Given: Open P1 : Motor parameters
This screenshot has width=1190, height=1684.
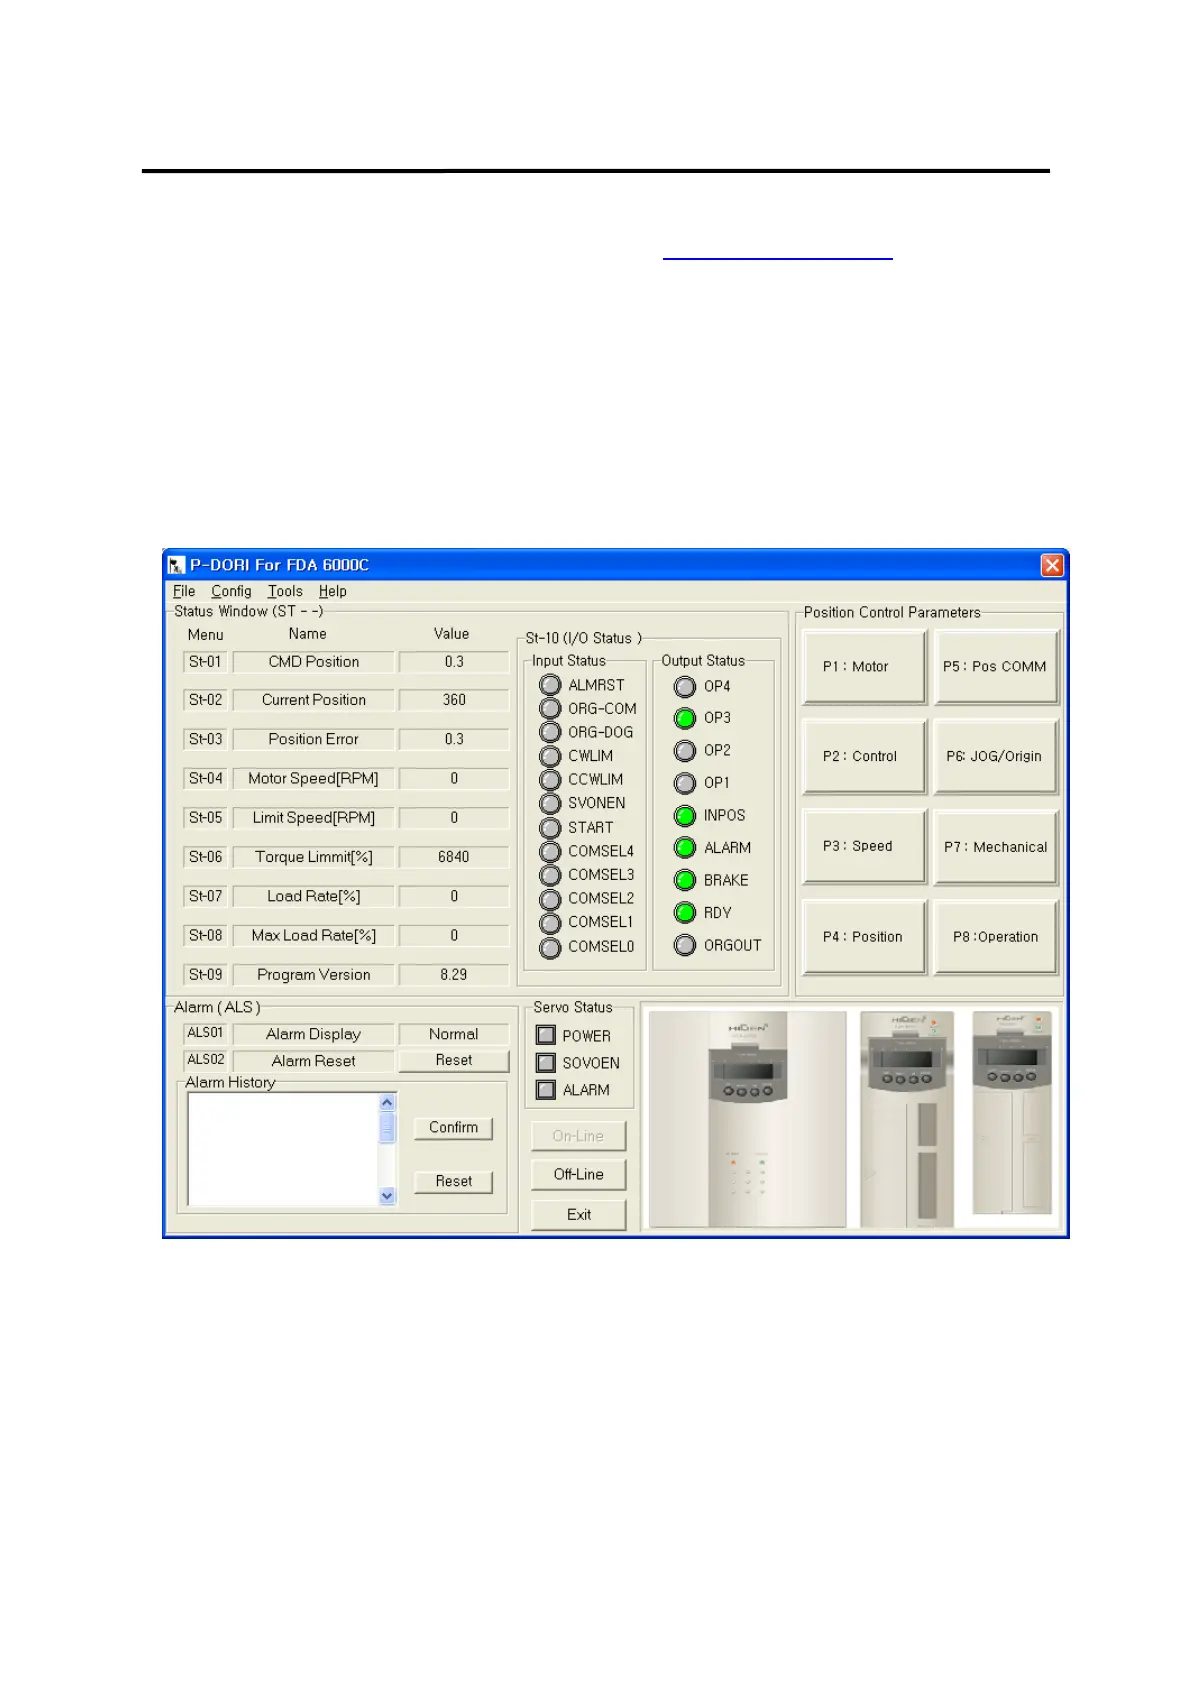Looking at the screenshot, I should tap(864, 667).
